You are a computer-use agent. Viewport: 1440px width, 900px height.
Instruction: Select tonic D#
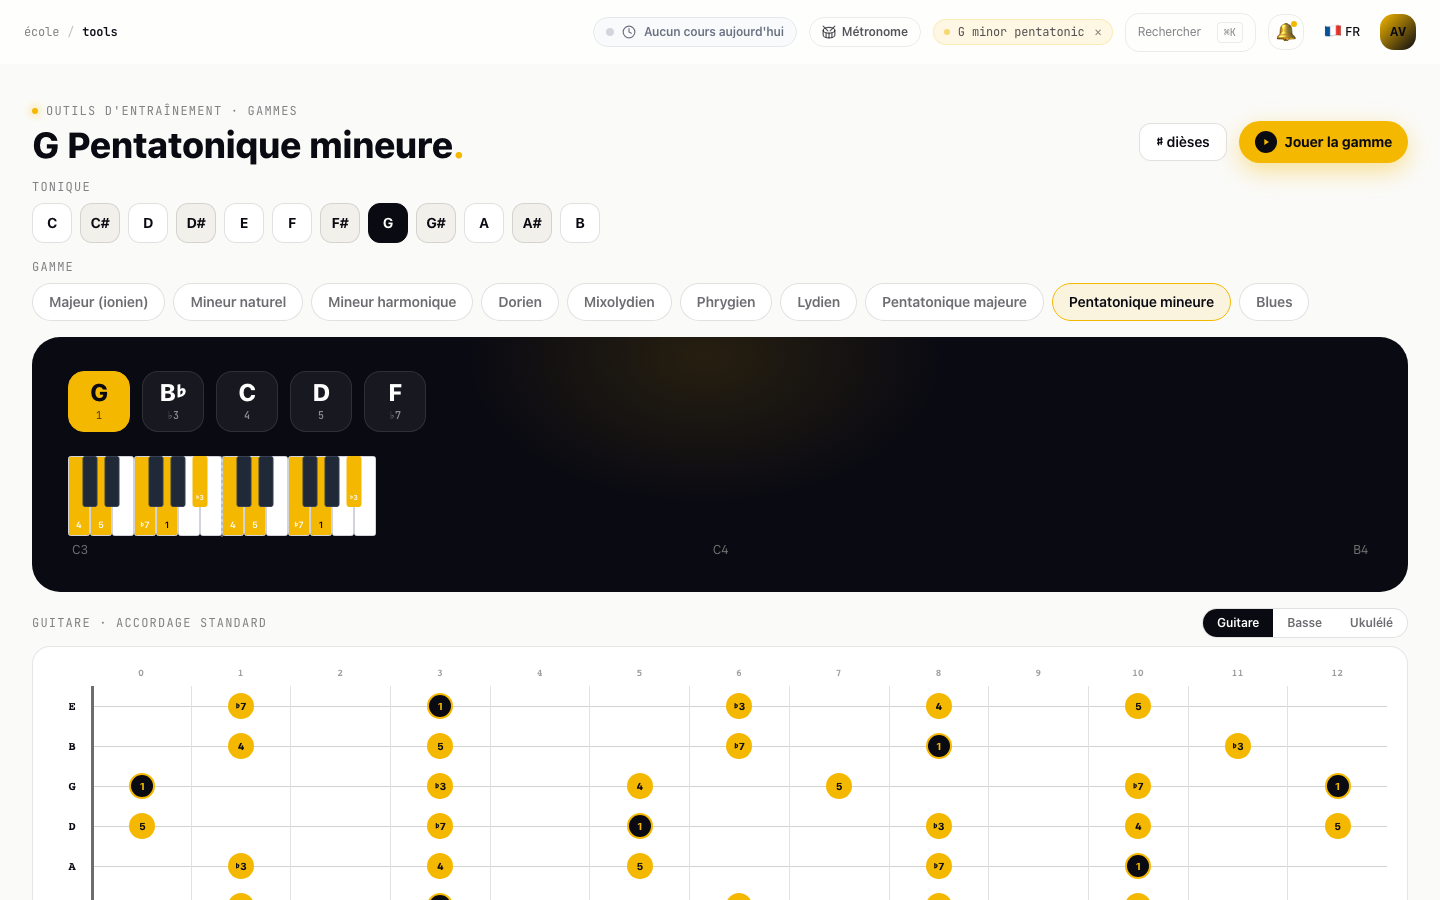[x=196, y=223]
